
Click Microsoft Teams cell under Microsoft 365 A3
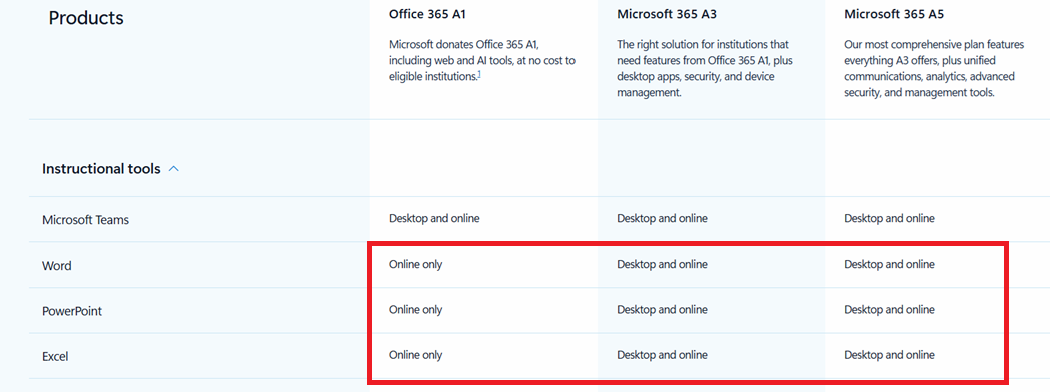point(662,218)
